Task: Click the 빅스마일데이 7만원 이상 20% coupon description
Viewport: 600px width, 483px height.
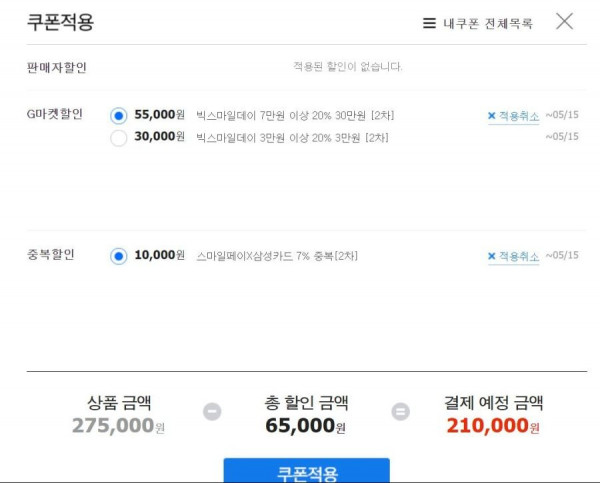Action: [x=295, y=116]
